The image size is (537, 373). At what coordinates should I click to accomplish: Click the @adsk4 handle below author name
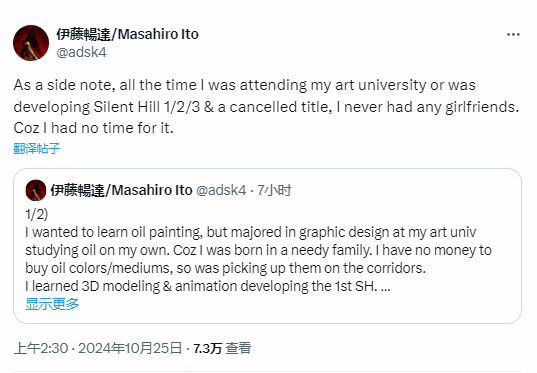click(82, 52)
